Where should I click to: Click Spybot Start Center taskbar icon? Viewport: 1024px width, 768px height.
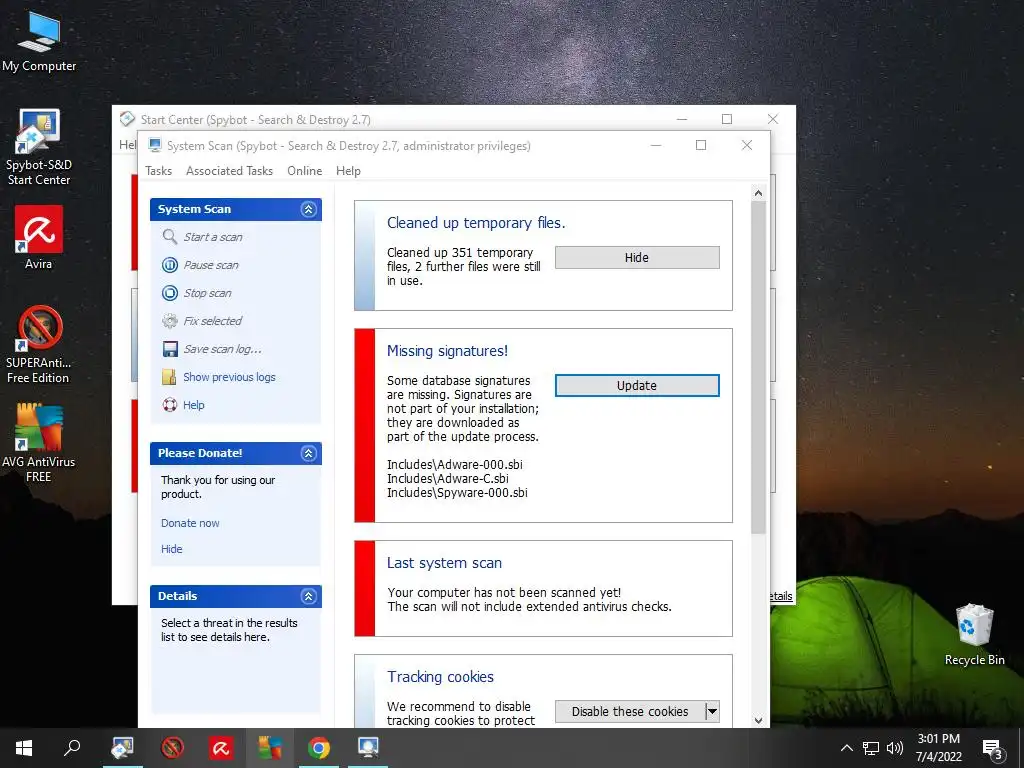click(123, 748)
